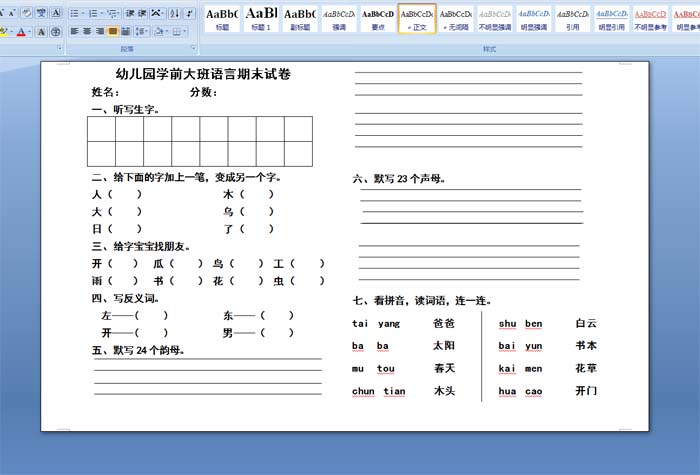Screen dimensions: 700x475
Task: Click the Borders icon
Action: (x=177, y=31)
